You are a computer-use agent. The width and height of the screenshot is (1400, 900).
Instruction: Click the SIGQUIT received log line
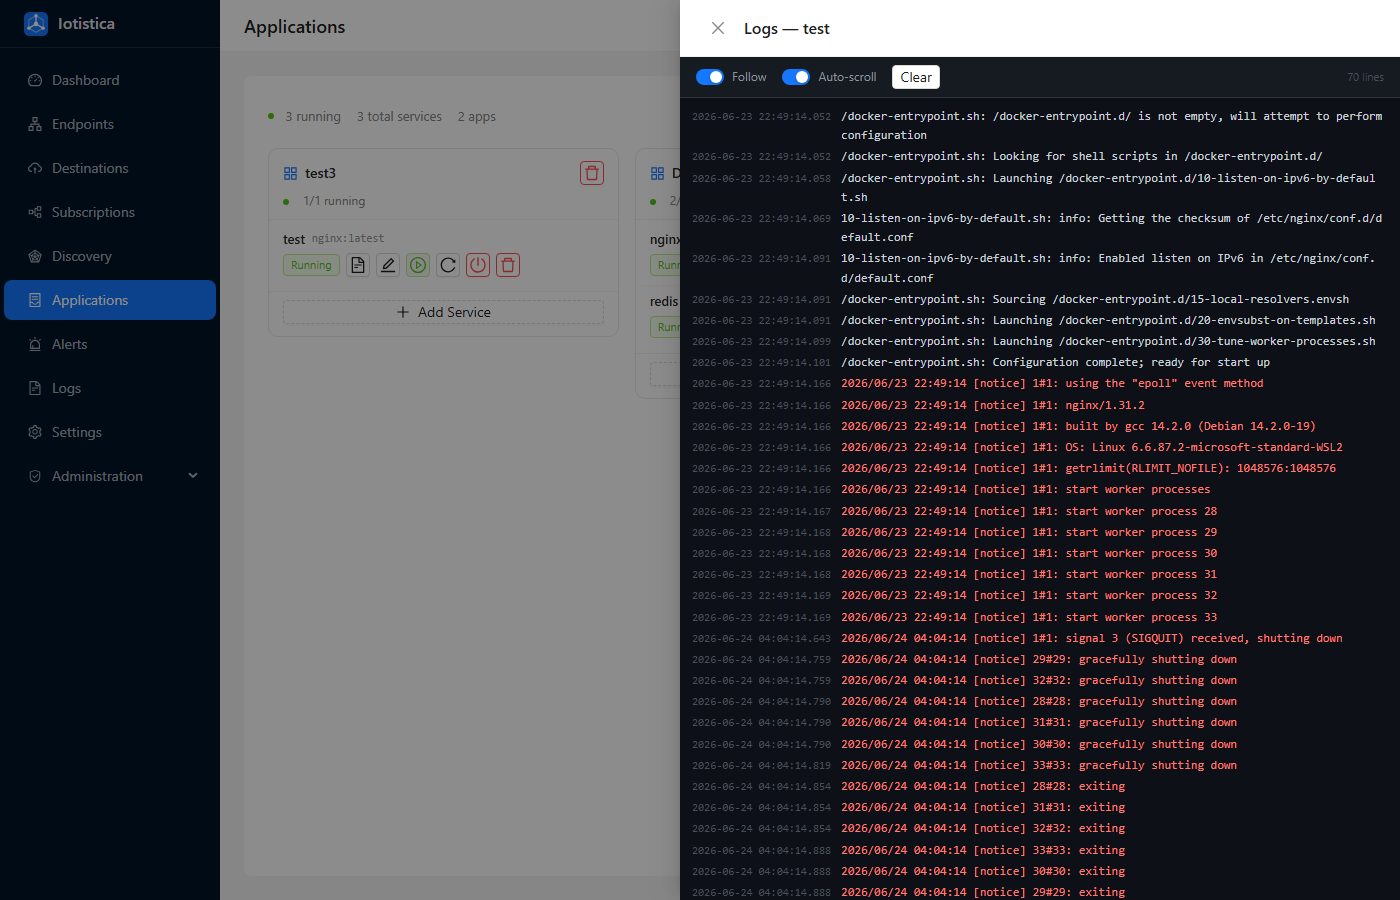coord(1037,638)
